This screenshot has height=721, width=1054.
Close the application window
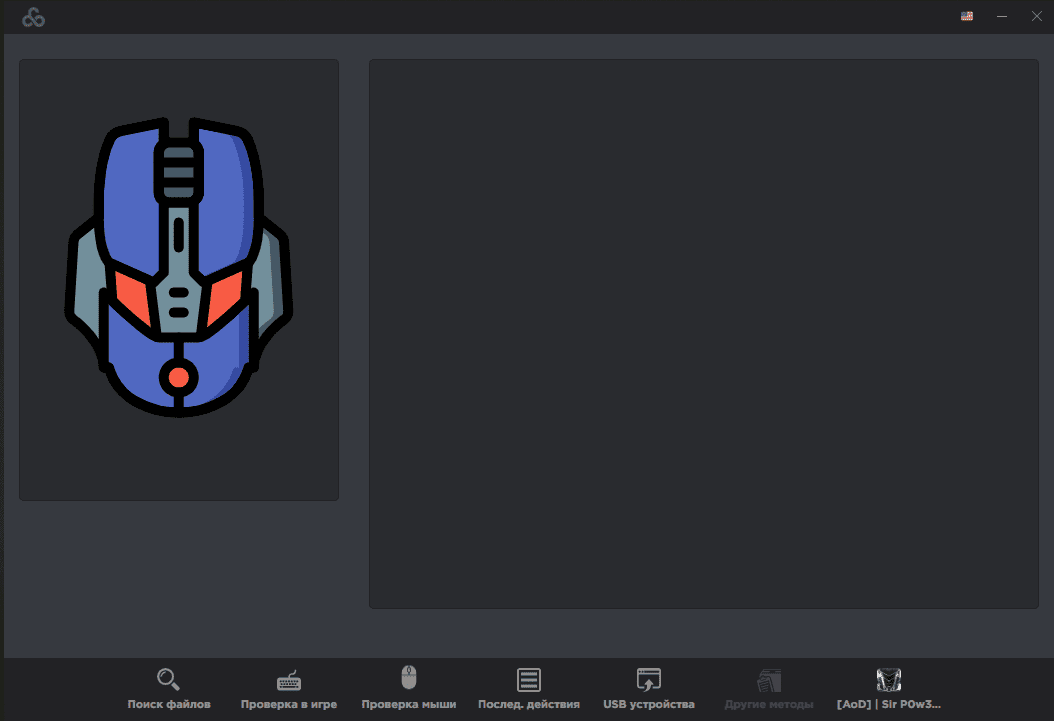(1036, 16)
